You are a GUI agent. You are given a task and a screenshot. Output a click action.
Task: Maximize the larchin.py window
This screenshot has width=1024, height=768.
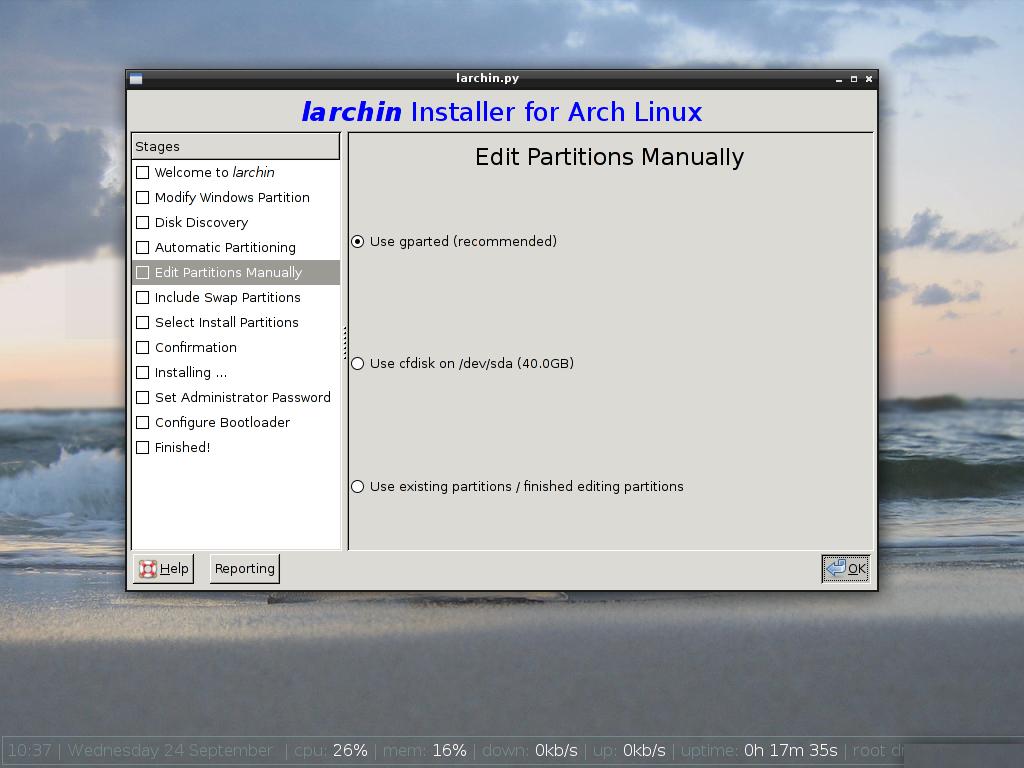[854, 79]
